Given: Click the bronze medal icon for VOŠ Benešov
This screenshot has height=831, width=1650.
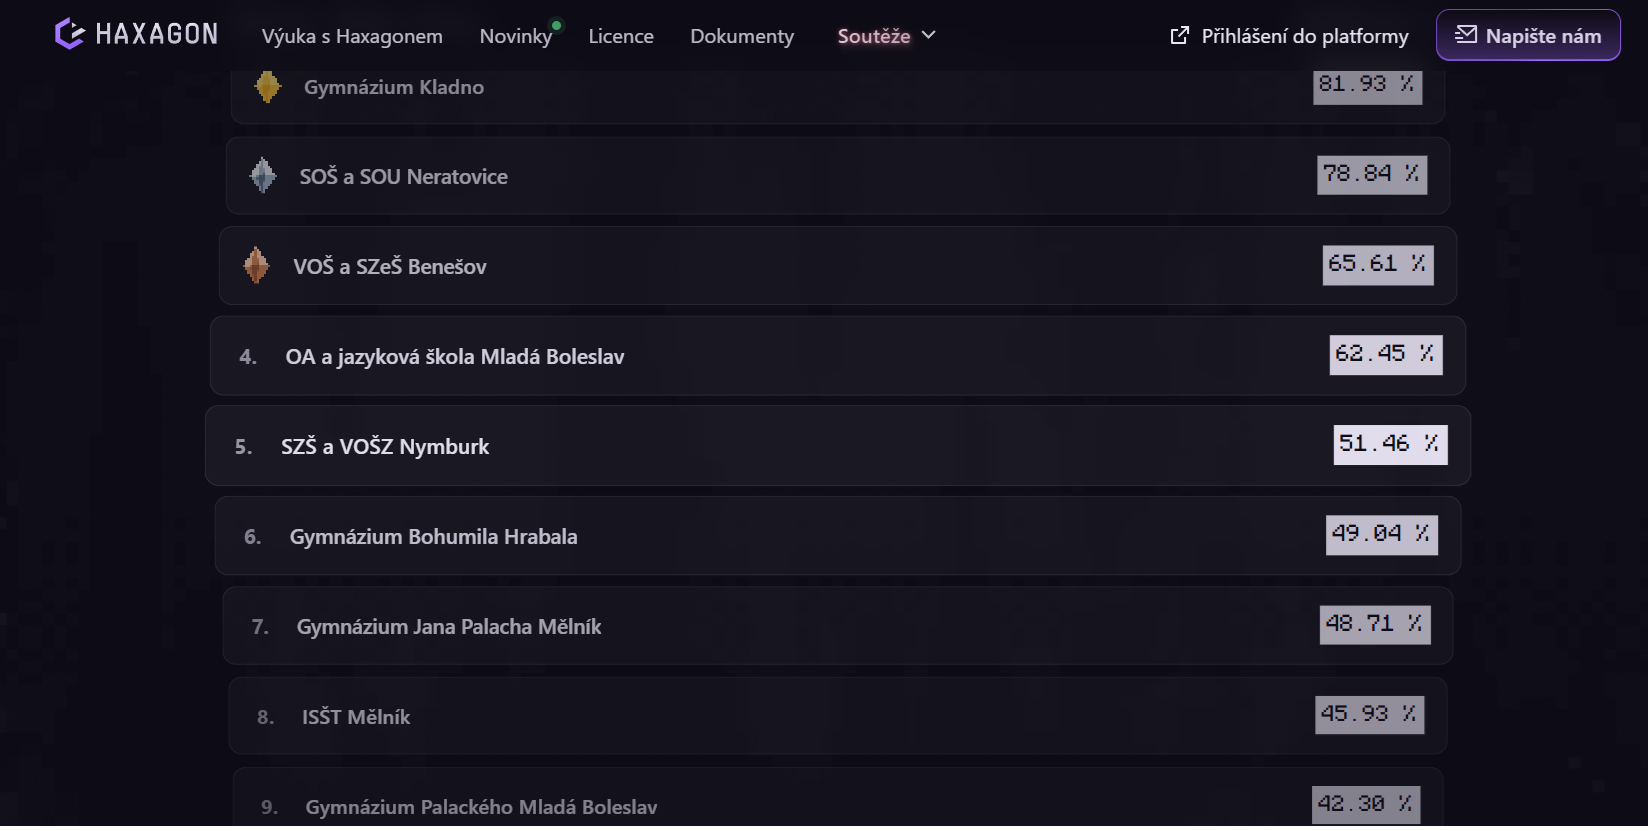Looking at the screenshot, I should pyautogui.click(x=256, y=266).
